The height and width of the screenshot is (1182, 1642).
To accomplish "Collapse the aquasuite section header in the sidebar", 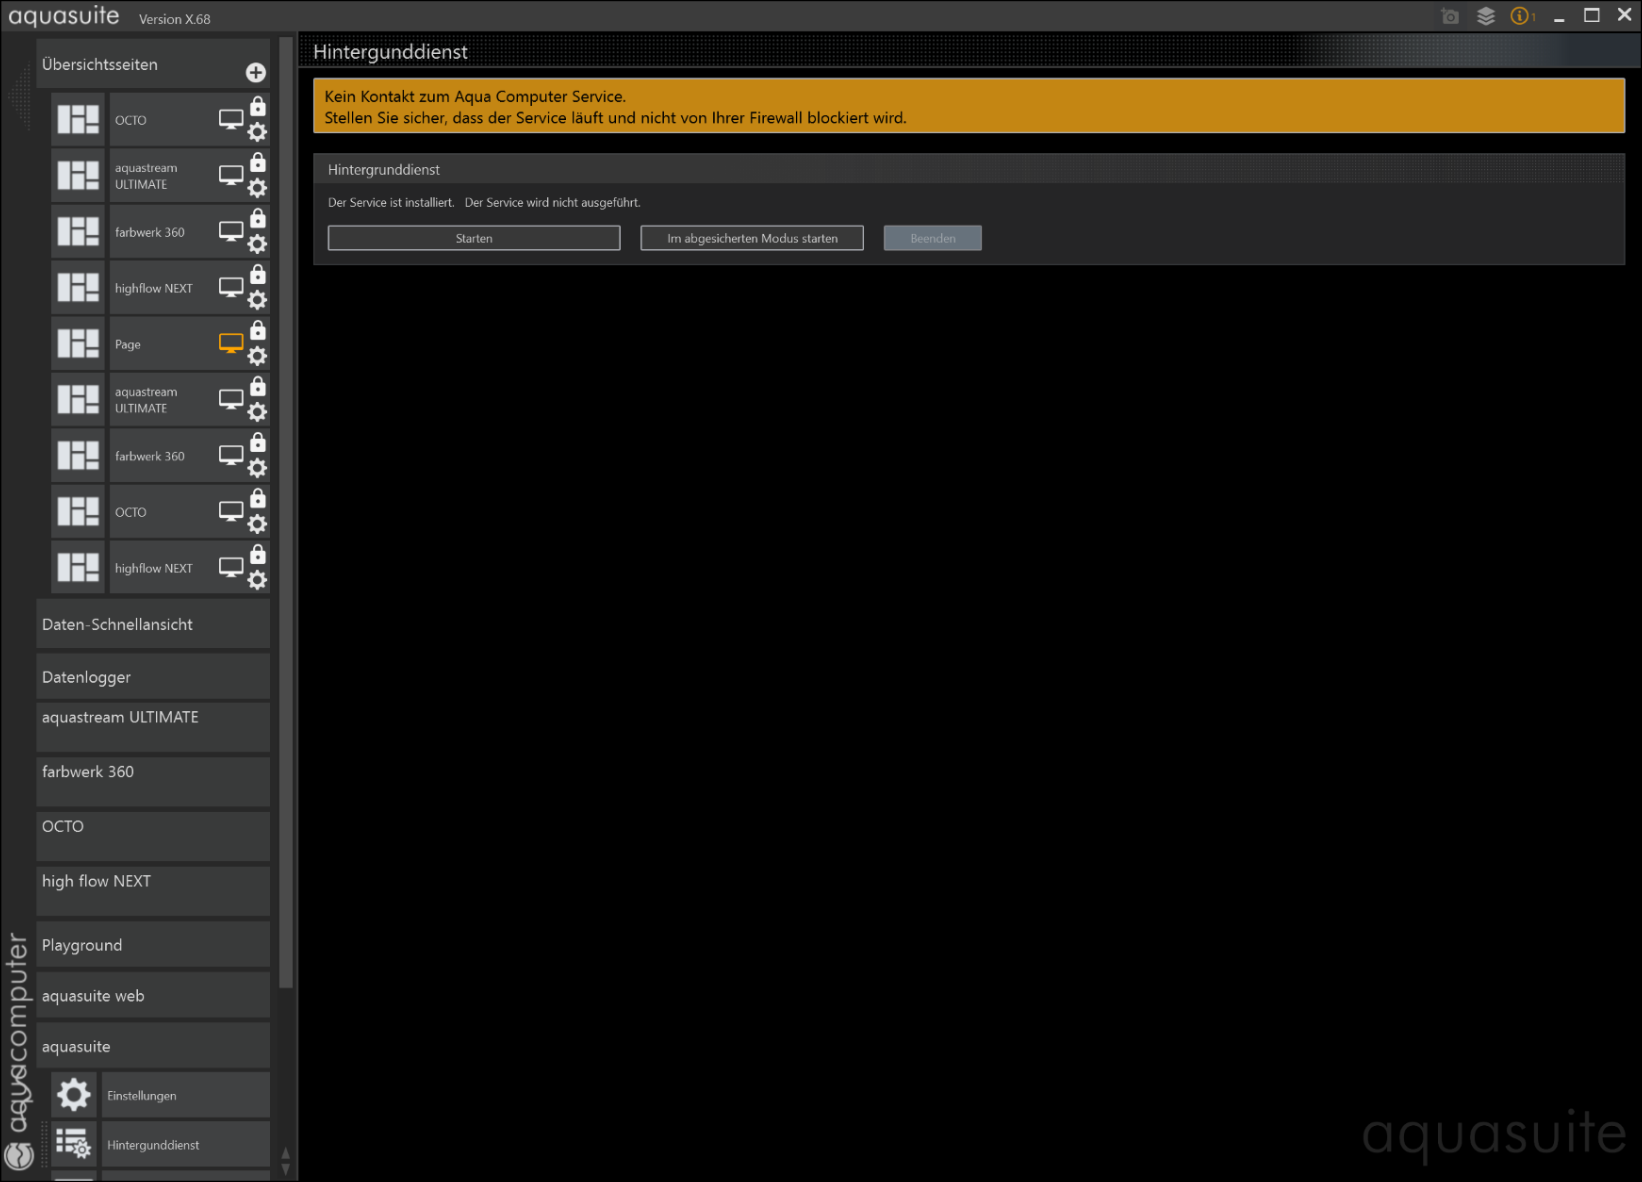I will pos(153,1046).
